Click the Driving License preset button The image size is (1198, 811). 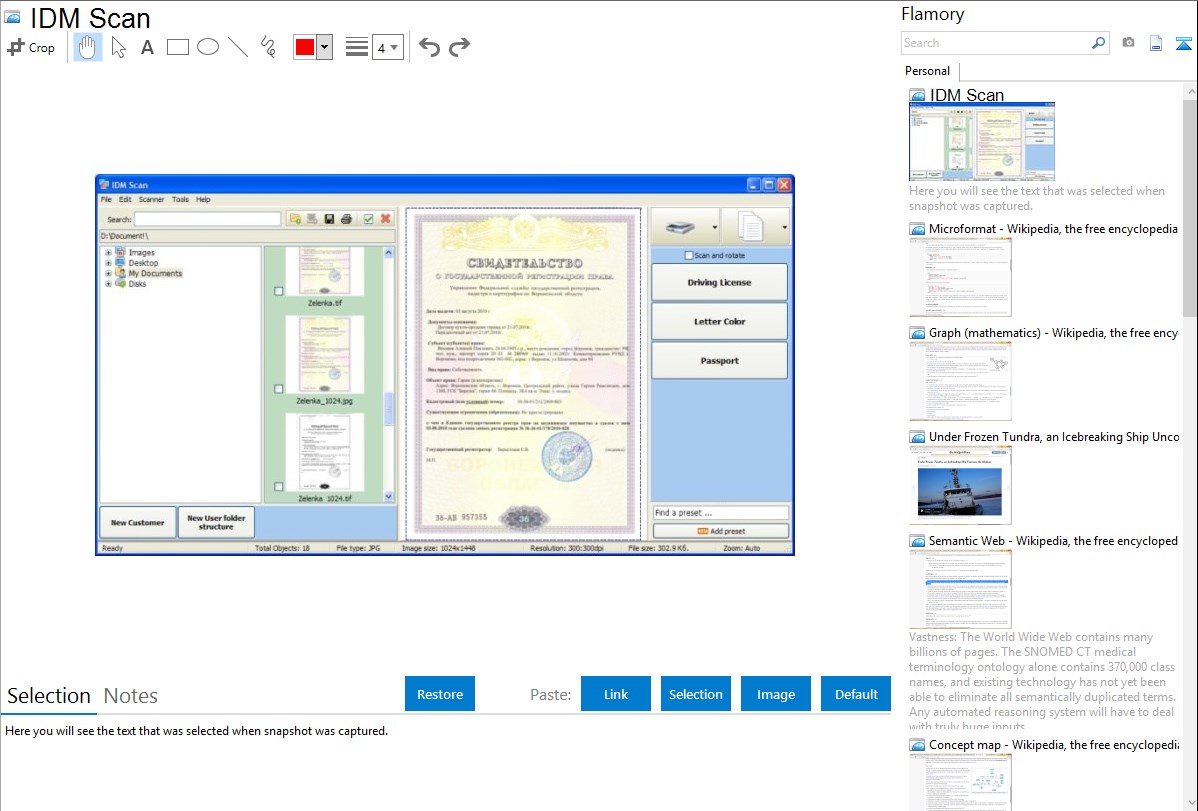719,283
